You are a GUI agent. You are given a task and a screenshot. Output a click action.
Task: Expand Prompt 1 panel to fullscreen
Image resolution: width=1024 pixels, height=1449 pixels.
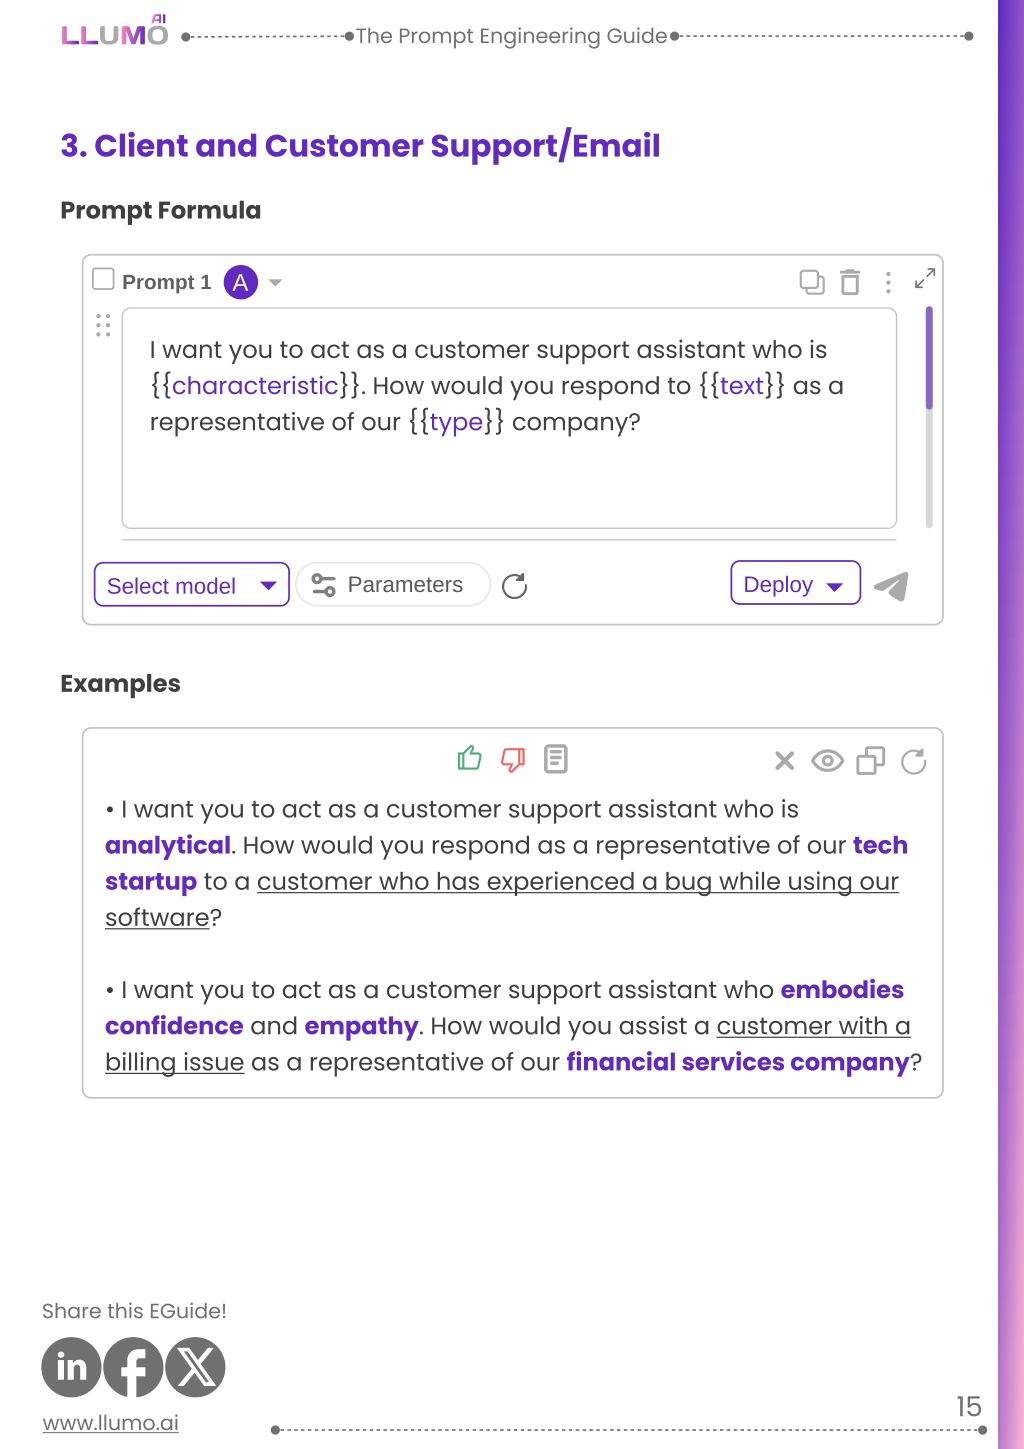click(925, 279)
